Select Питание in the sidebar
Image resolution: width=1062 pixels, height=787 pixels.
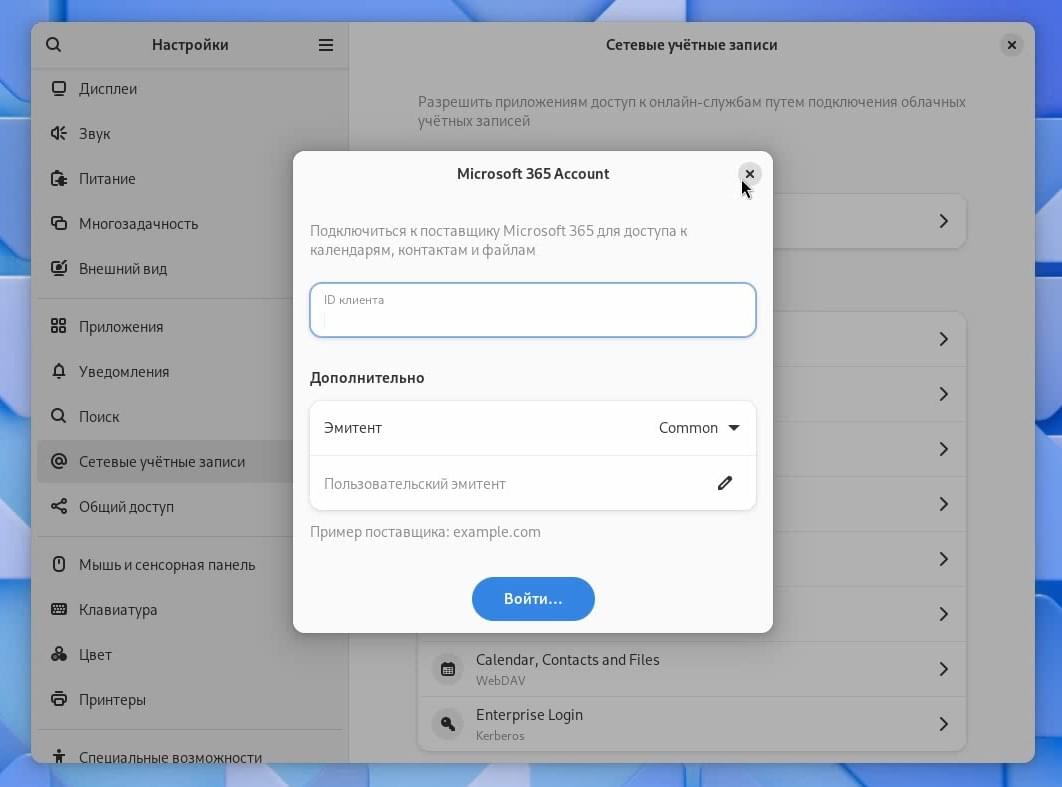click(190, 179)
